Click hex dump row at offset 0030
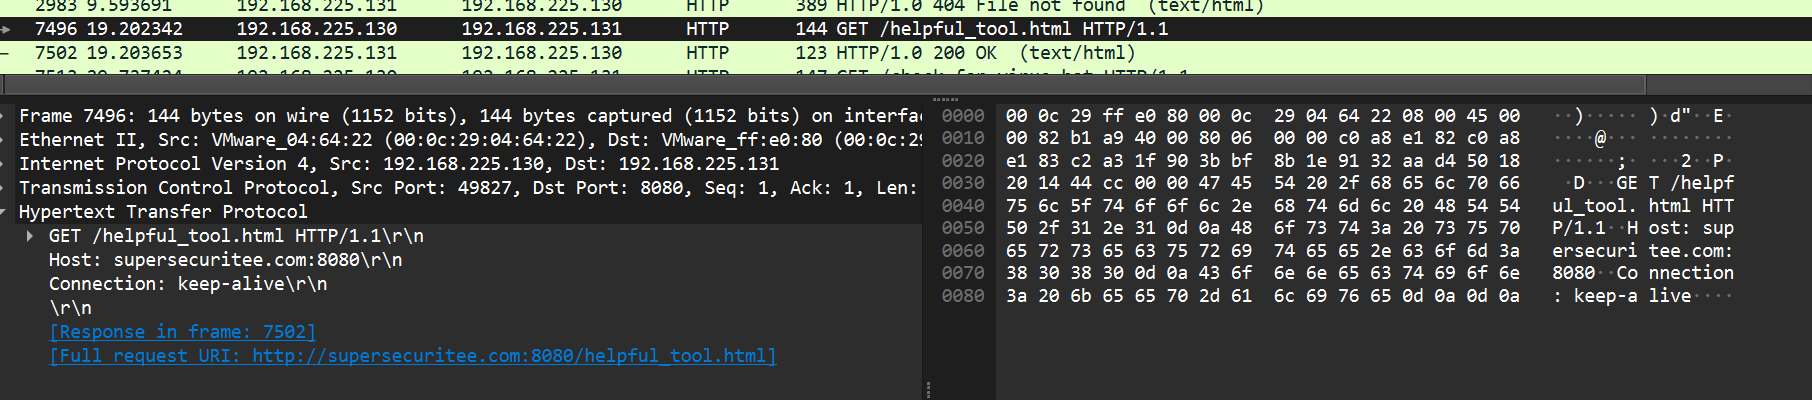The width and height of the screenshot is (1812, 400). tap(1262, 183)
